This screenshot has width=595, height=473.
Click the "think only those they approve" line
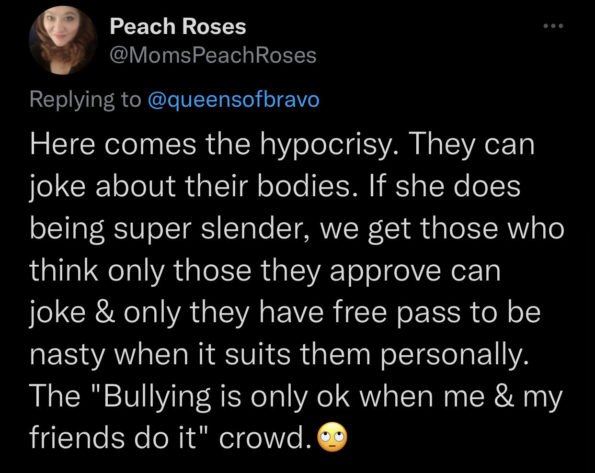(x=265, y=271)
